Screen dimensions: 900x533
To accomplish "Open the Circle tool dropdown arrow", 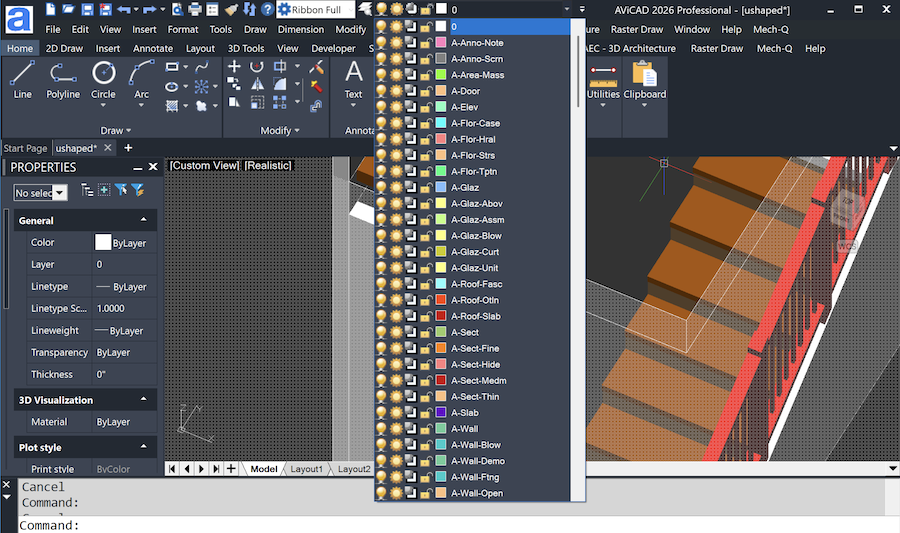I will [103, 106].
